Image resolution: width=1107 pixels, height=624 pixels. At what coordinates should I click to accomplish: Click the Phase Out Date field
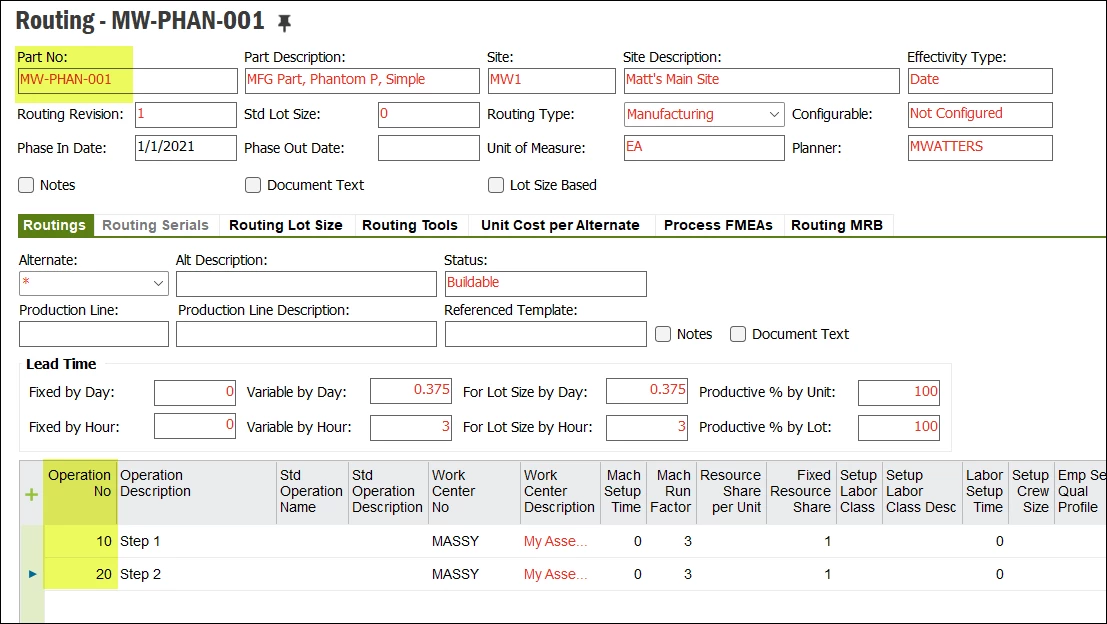(x=429, y=148)
